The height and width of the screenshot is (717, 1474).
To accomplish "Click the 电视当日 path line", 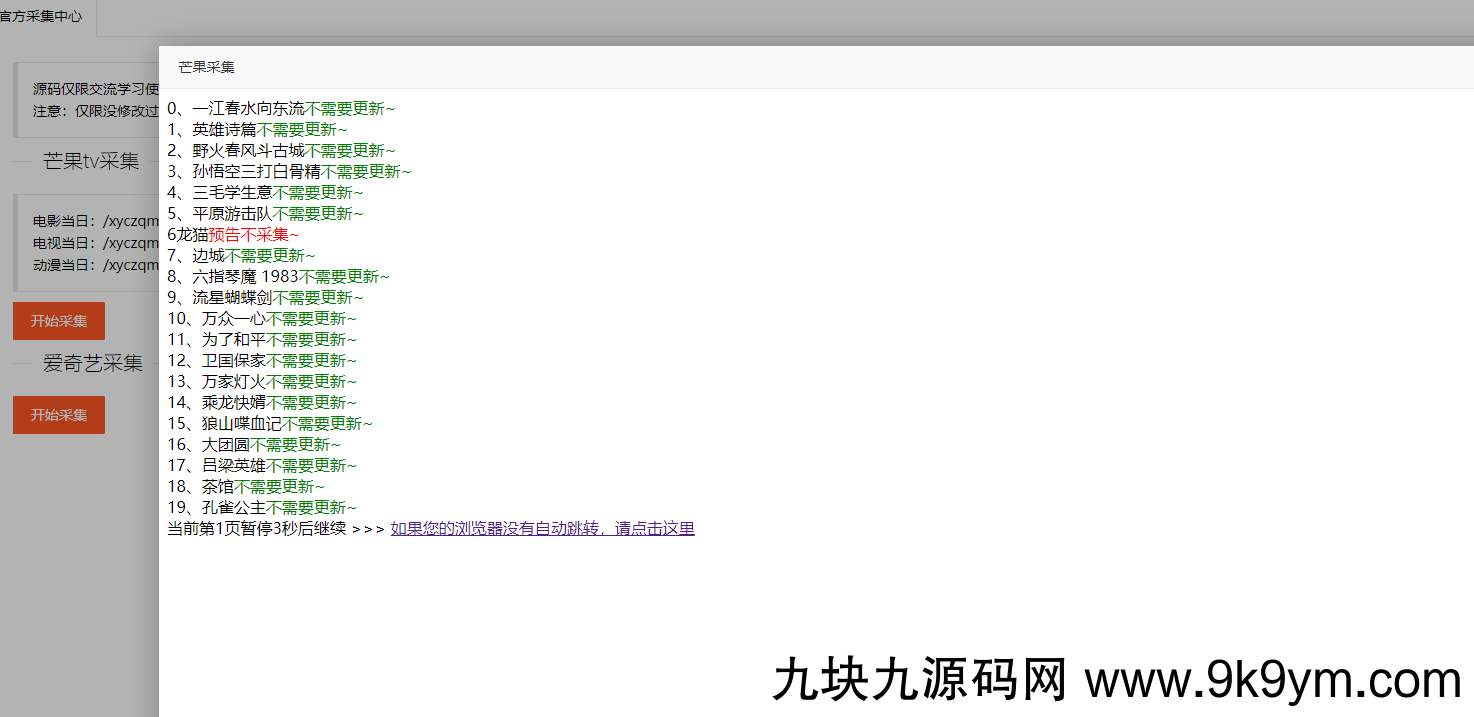I will click(95, 243).
